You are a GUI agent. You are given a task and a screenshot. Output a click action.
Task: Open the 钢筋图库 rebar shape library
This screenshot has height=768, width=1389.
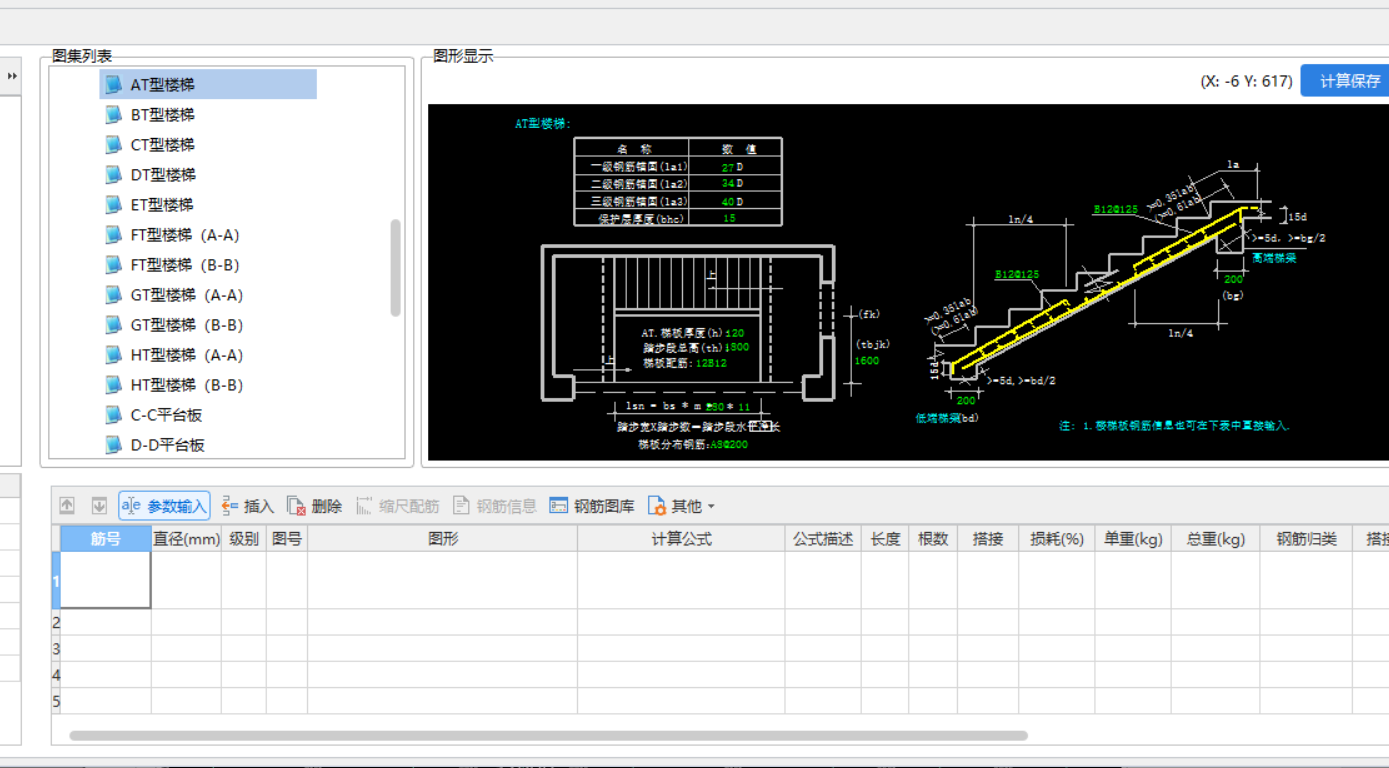(x=592, y=506)
